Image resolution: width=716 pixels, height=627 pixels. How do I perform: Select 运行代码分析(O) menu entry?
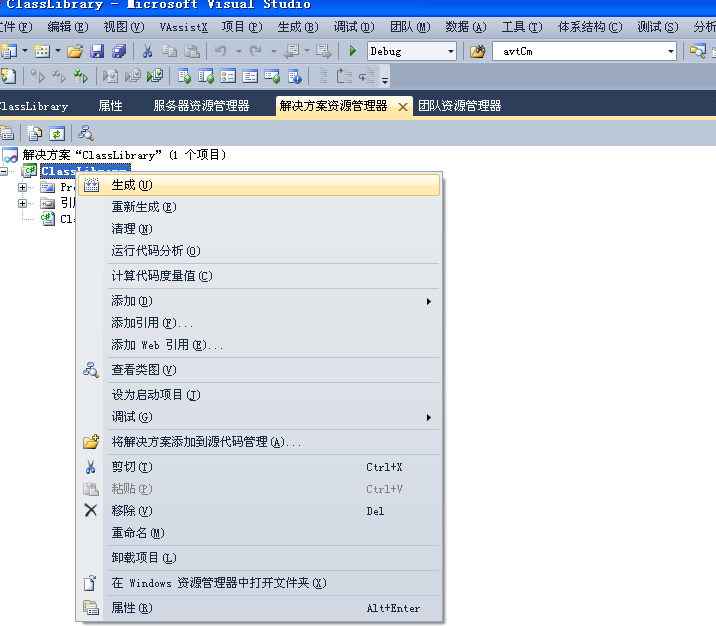(x=259, y=251)
